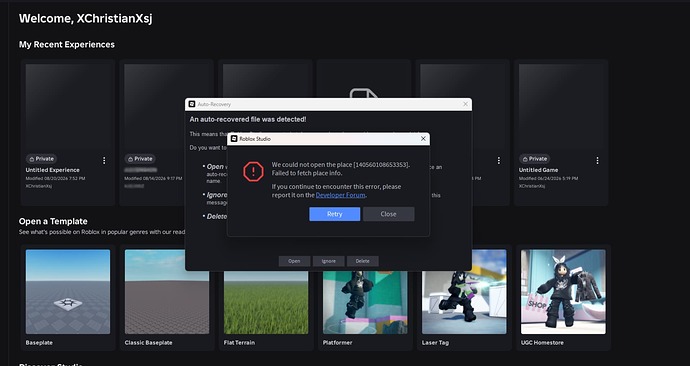Click Delete in the Auto-Recovery dialog
This screenshot has width=690, height=366.
(362, 261)
